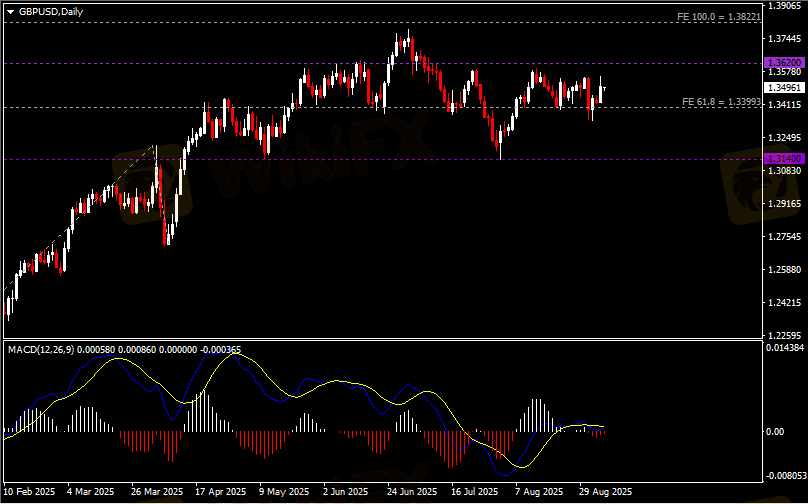The height and width of the screenshot is (504, 808).
Task: Click the -0.008053 MACD scale value
Action: click(x=782, y=475)
